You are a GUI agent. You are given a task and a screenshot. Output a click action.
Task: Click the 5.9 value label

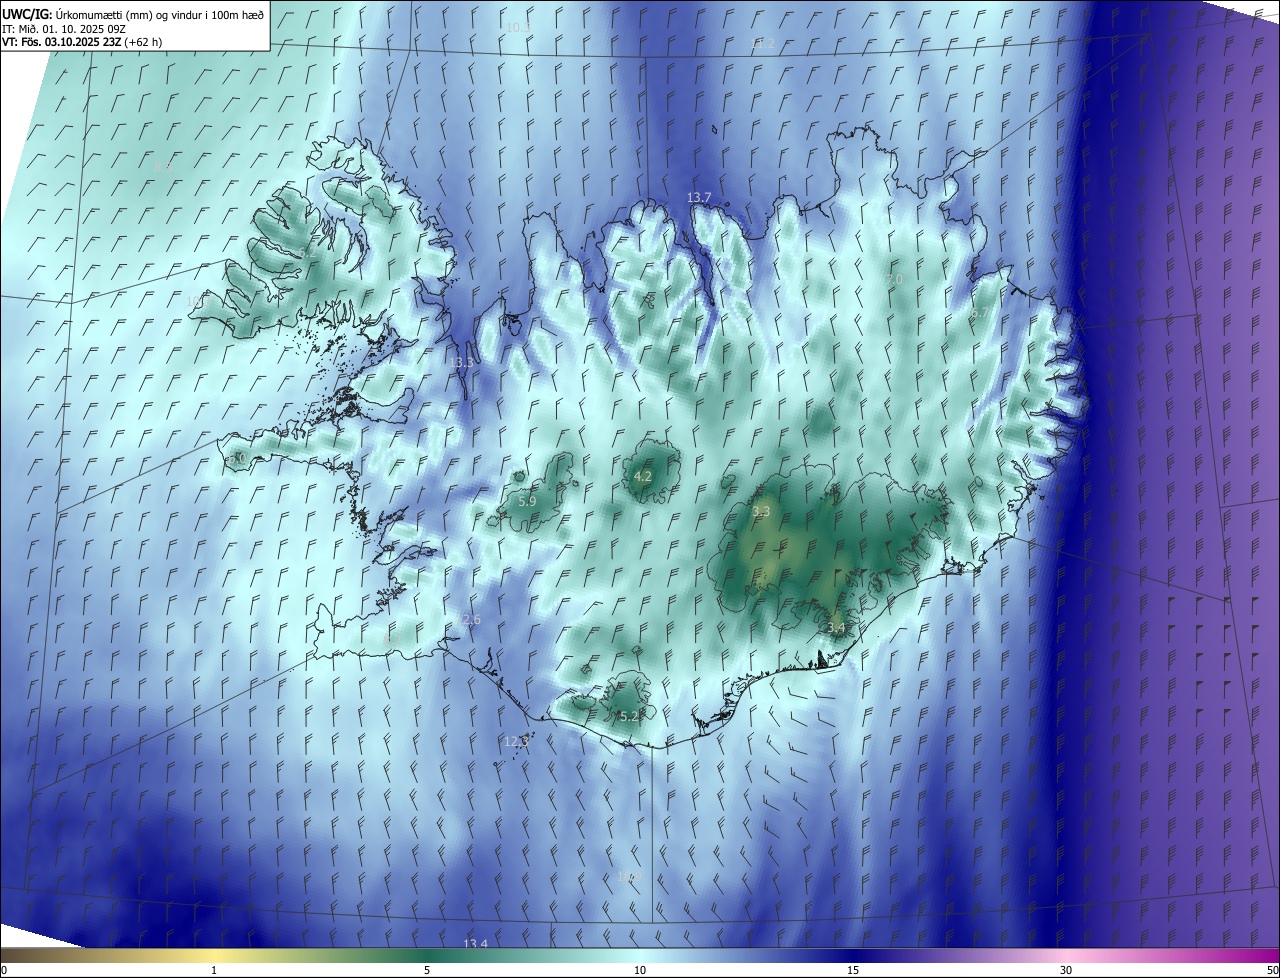click(x=527, y=500)
